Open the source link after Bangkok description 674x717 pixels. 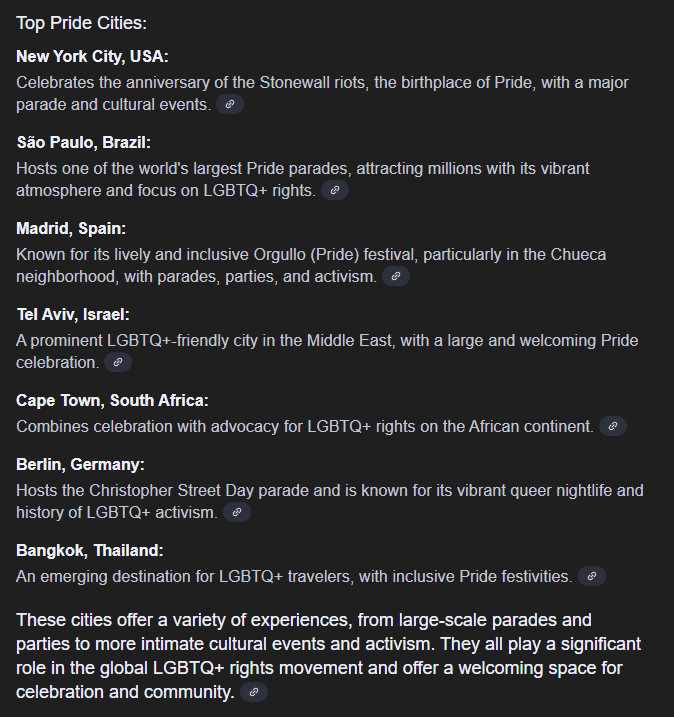click(x=592, y=576)
